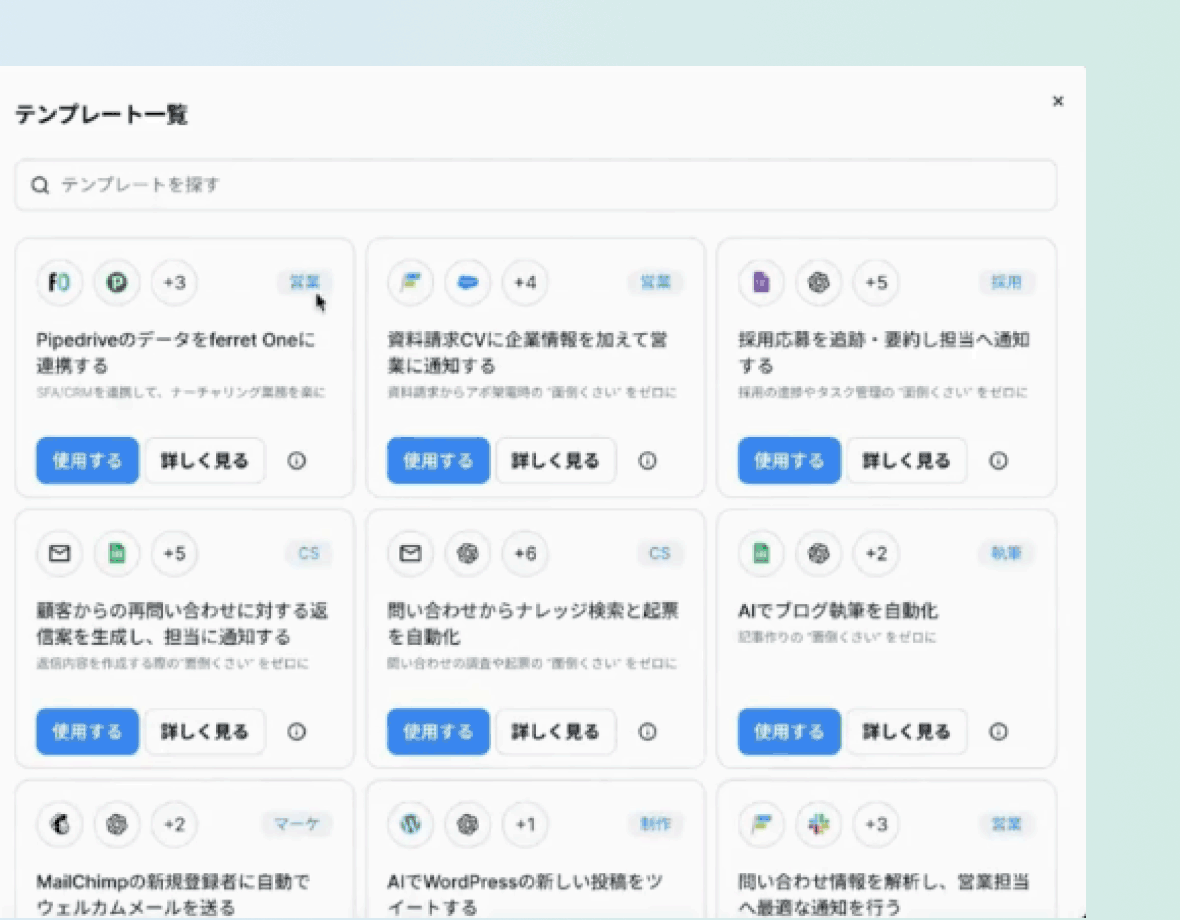Expand the +4 apps badge on 資料請求CV card

point(525,283)
